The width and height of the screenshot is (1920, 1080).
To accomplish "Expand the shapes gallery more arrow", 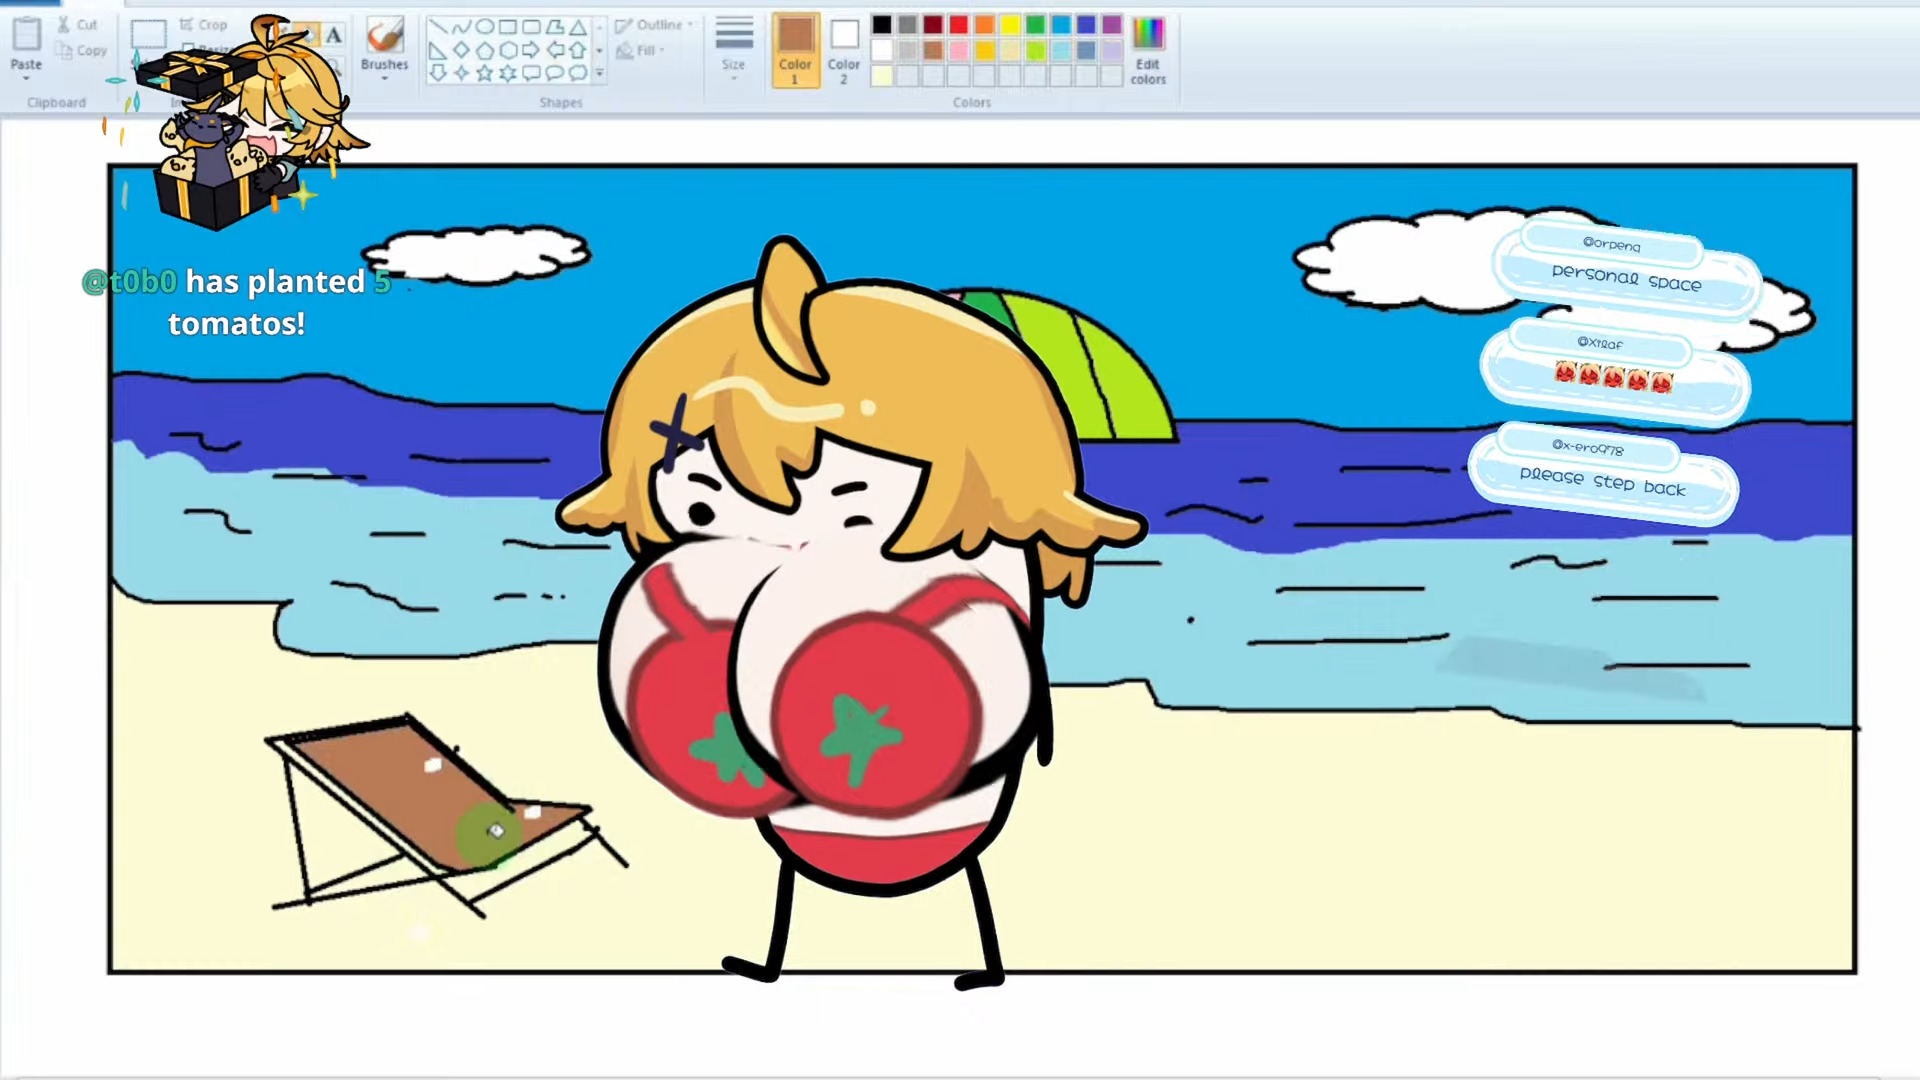I will coord(599,73).
